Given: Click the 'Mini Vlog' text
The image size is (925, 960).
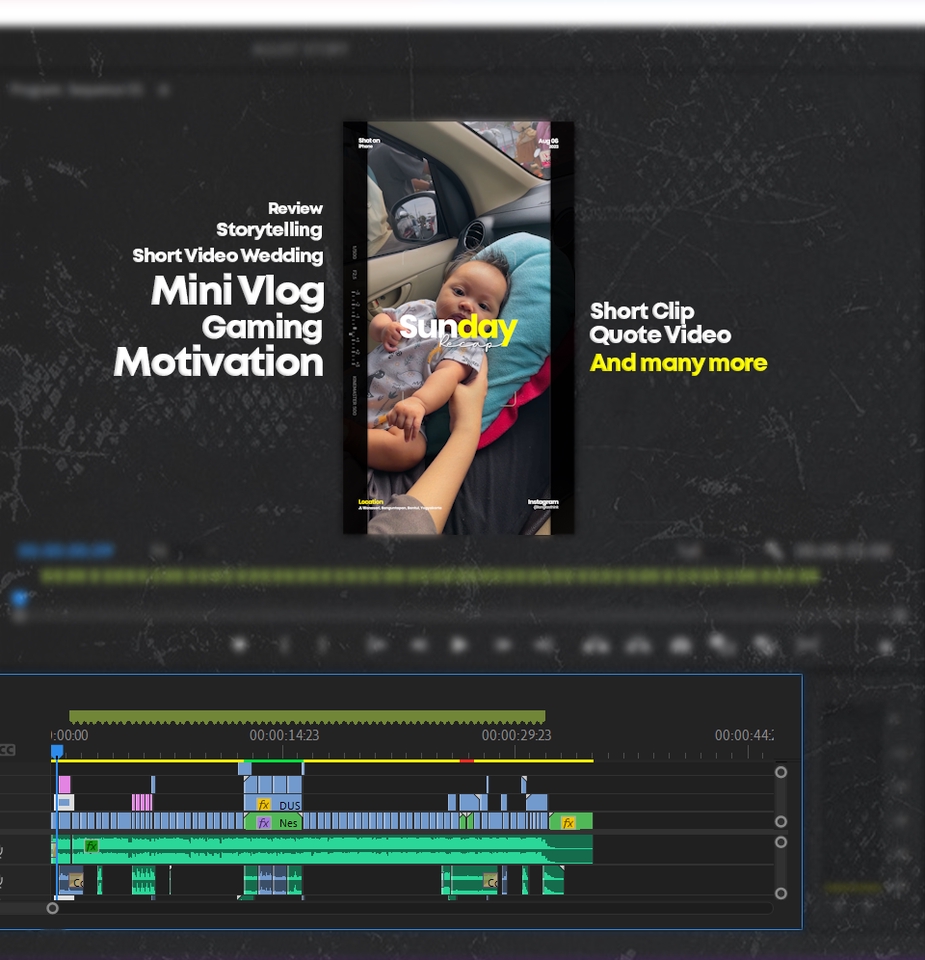Looking at the screenshot, I should pyautogui.click(x=238, y=290).
